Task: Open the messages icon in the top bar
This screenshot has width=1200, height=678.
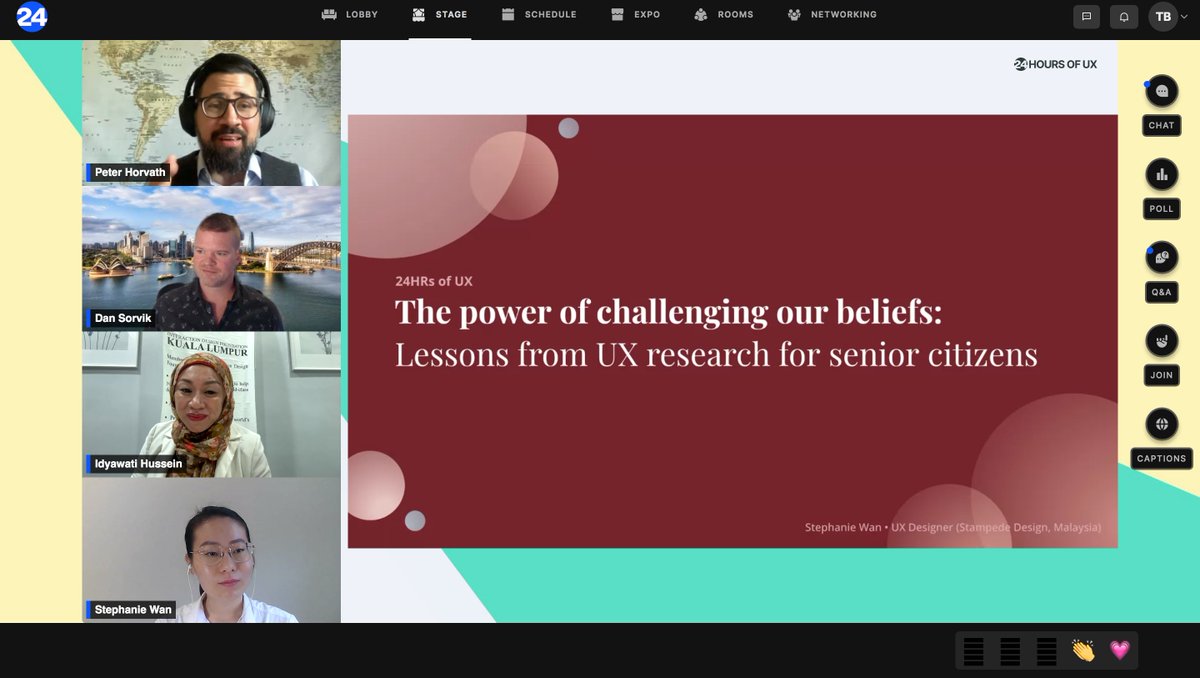Action: (x=1086, y=17)
